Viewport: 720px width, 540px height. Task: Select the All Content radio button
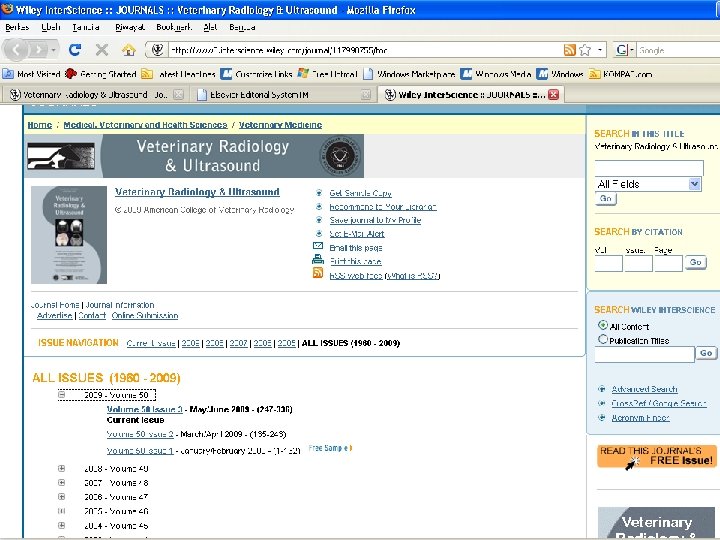click(x=602, y=325)
